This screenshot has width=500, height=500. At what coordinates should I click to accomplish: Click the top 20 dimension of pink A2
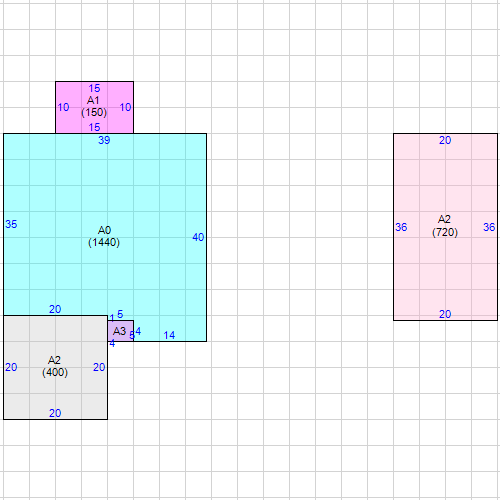tap(445, 140)
